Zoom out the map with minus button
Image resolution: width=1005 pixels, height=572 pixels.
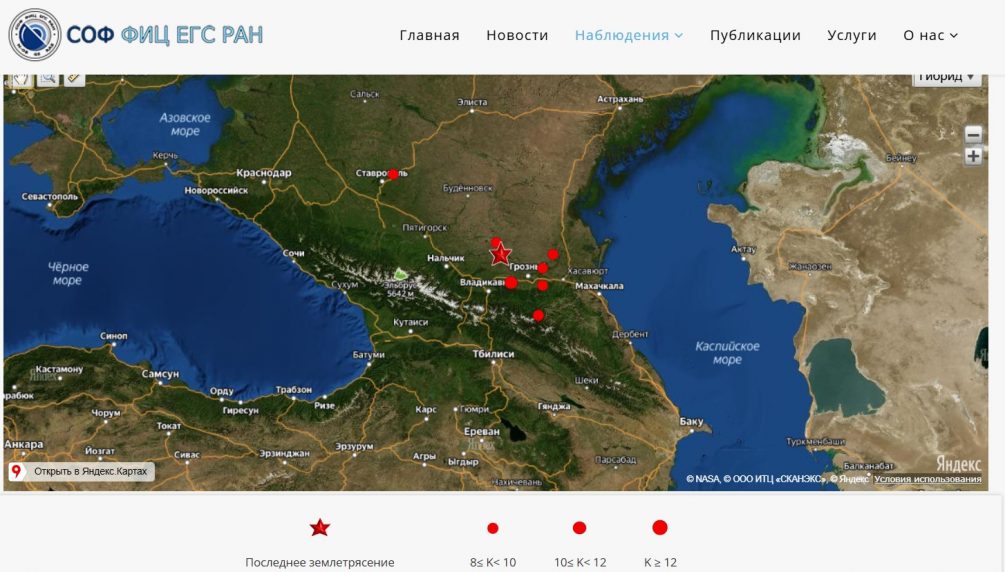click(x=973, y=135)
